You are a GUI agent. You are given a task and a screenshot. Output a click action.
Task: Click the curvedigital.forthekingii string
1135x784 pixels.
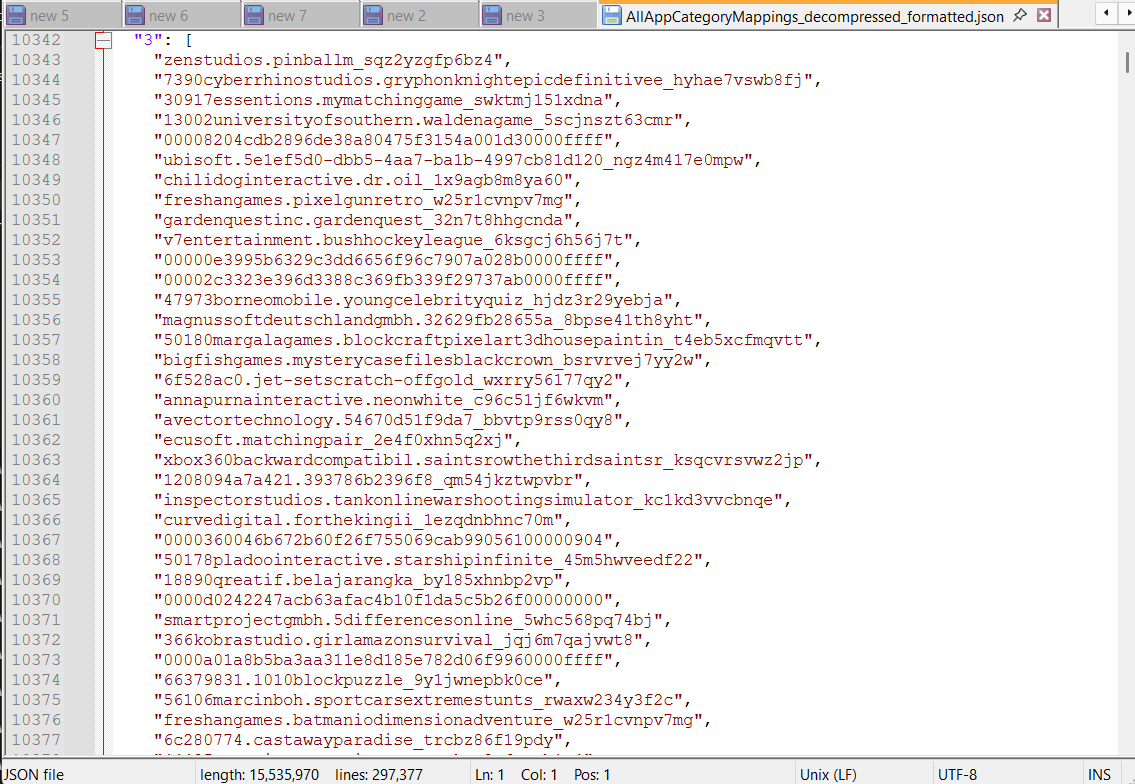tap(358, 520)
